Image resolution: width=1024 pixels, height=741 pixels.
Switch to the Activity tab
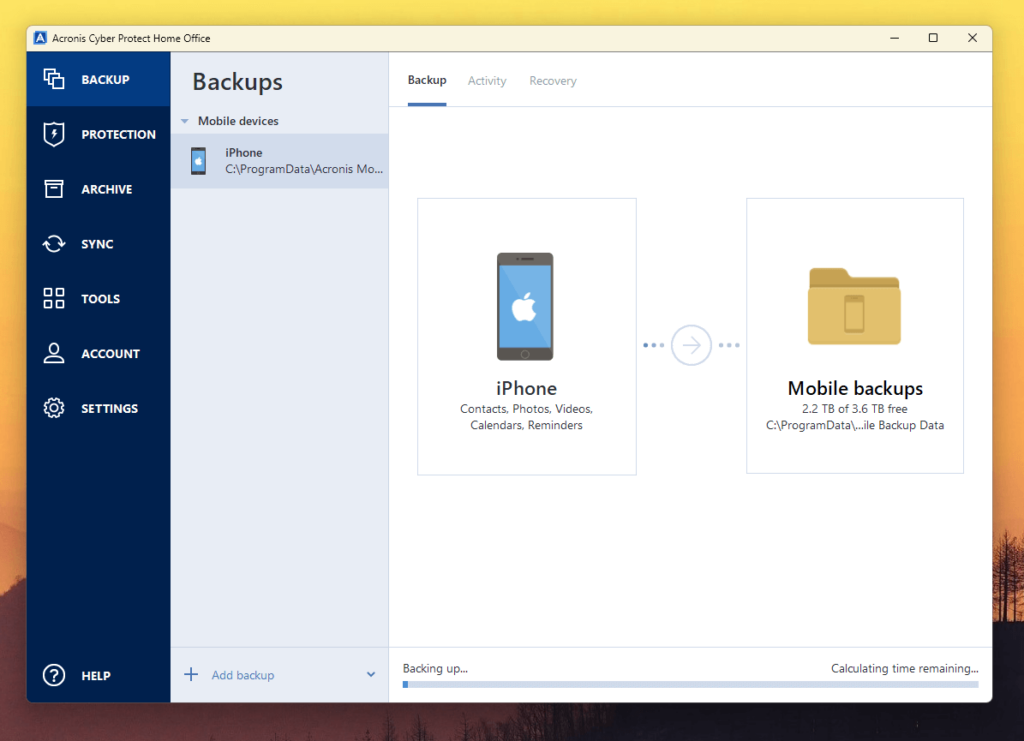487,81
